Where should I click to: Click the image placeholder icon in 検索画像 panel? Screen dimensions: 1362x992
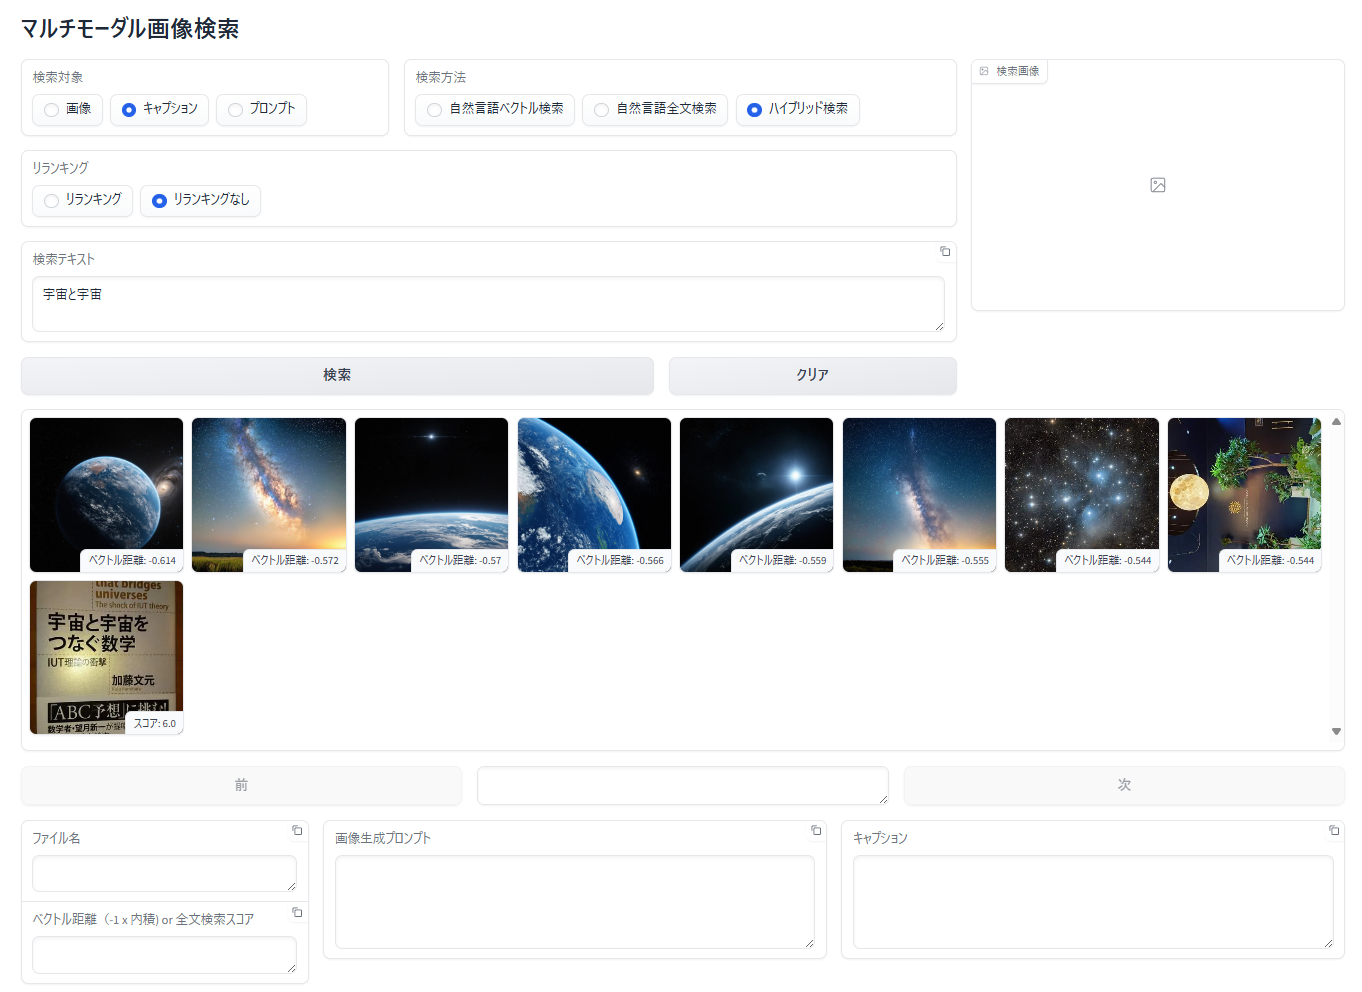click(1158, 185)
